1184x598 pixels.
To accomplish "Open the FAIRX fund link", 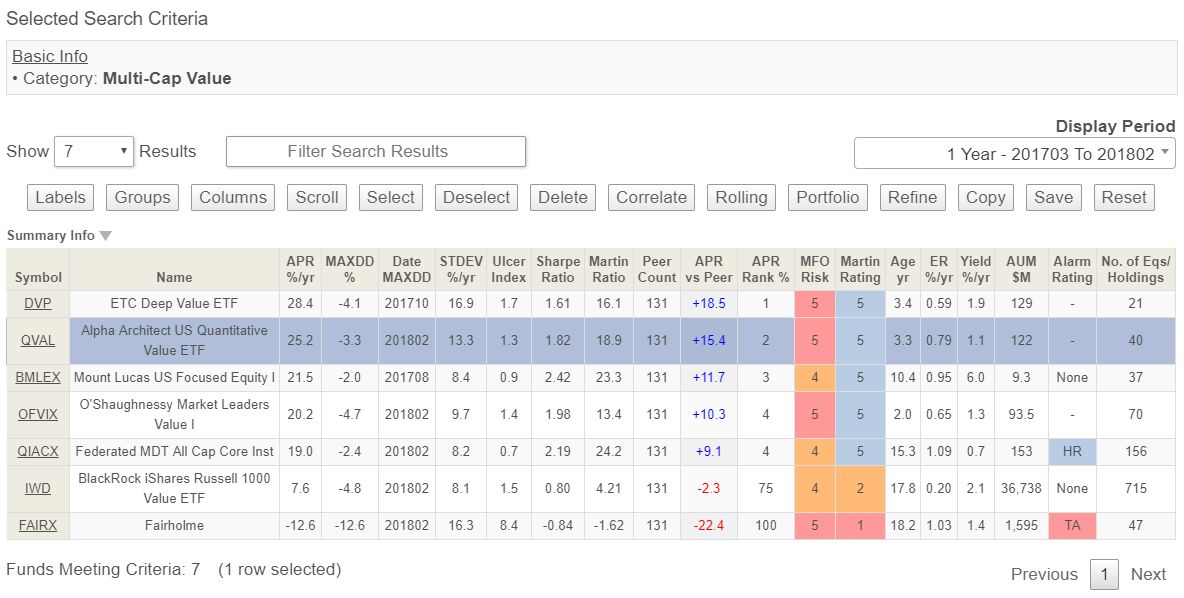I will [38, 525].
